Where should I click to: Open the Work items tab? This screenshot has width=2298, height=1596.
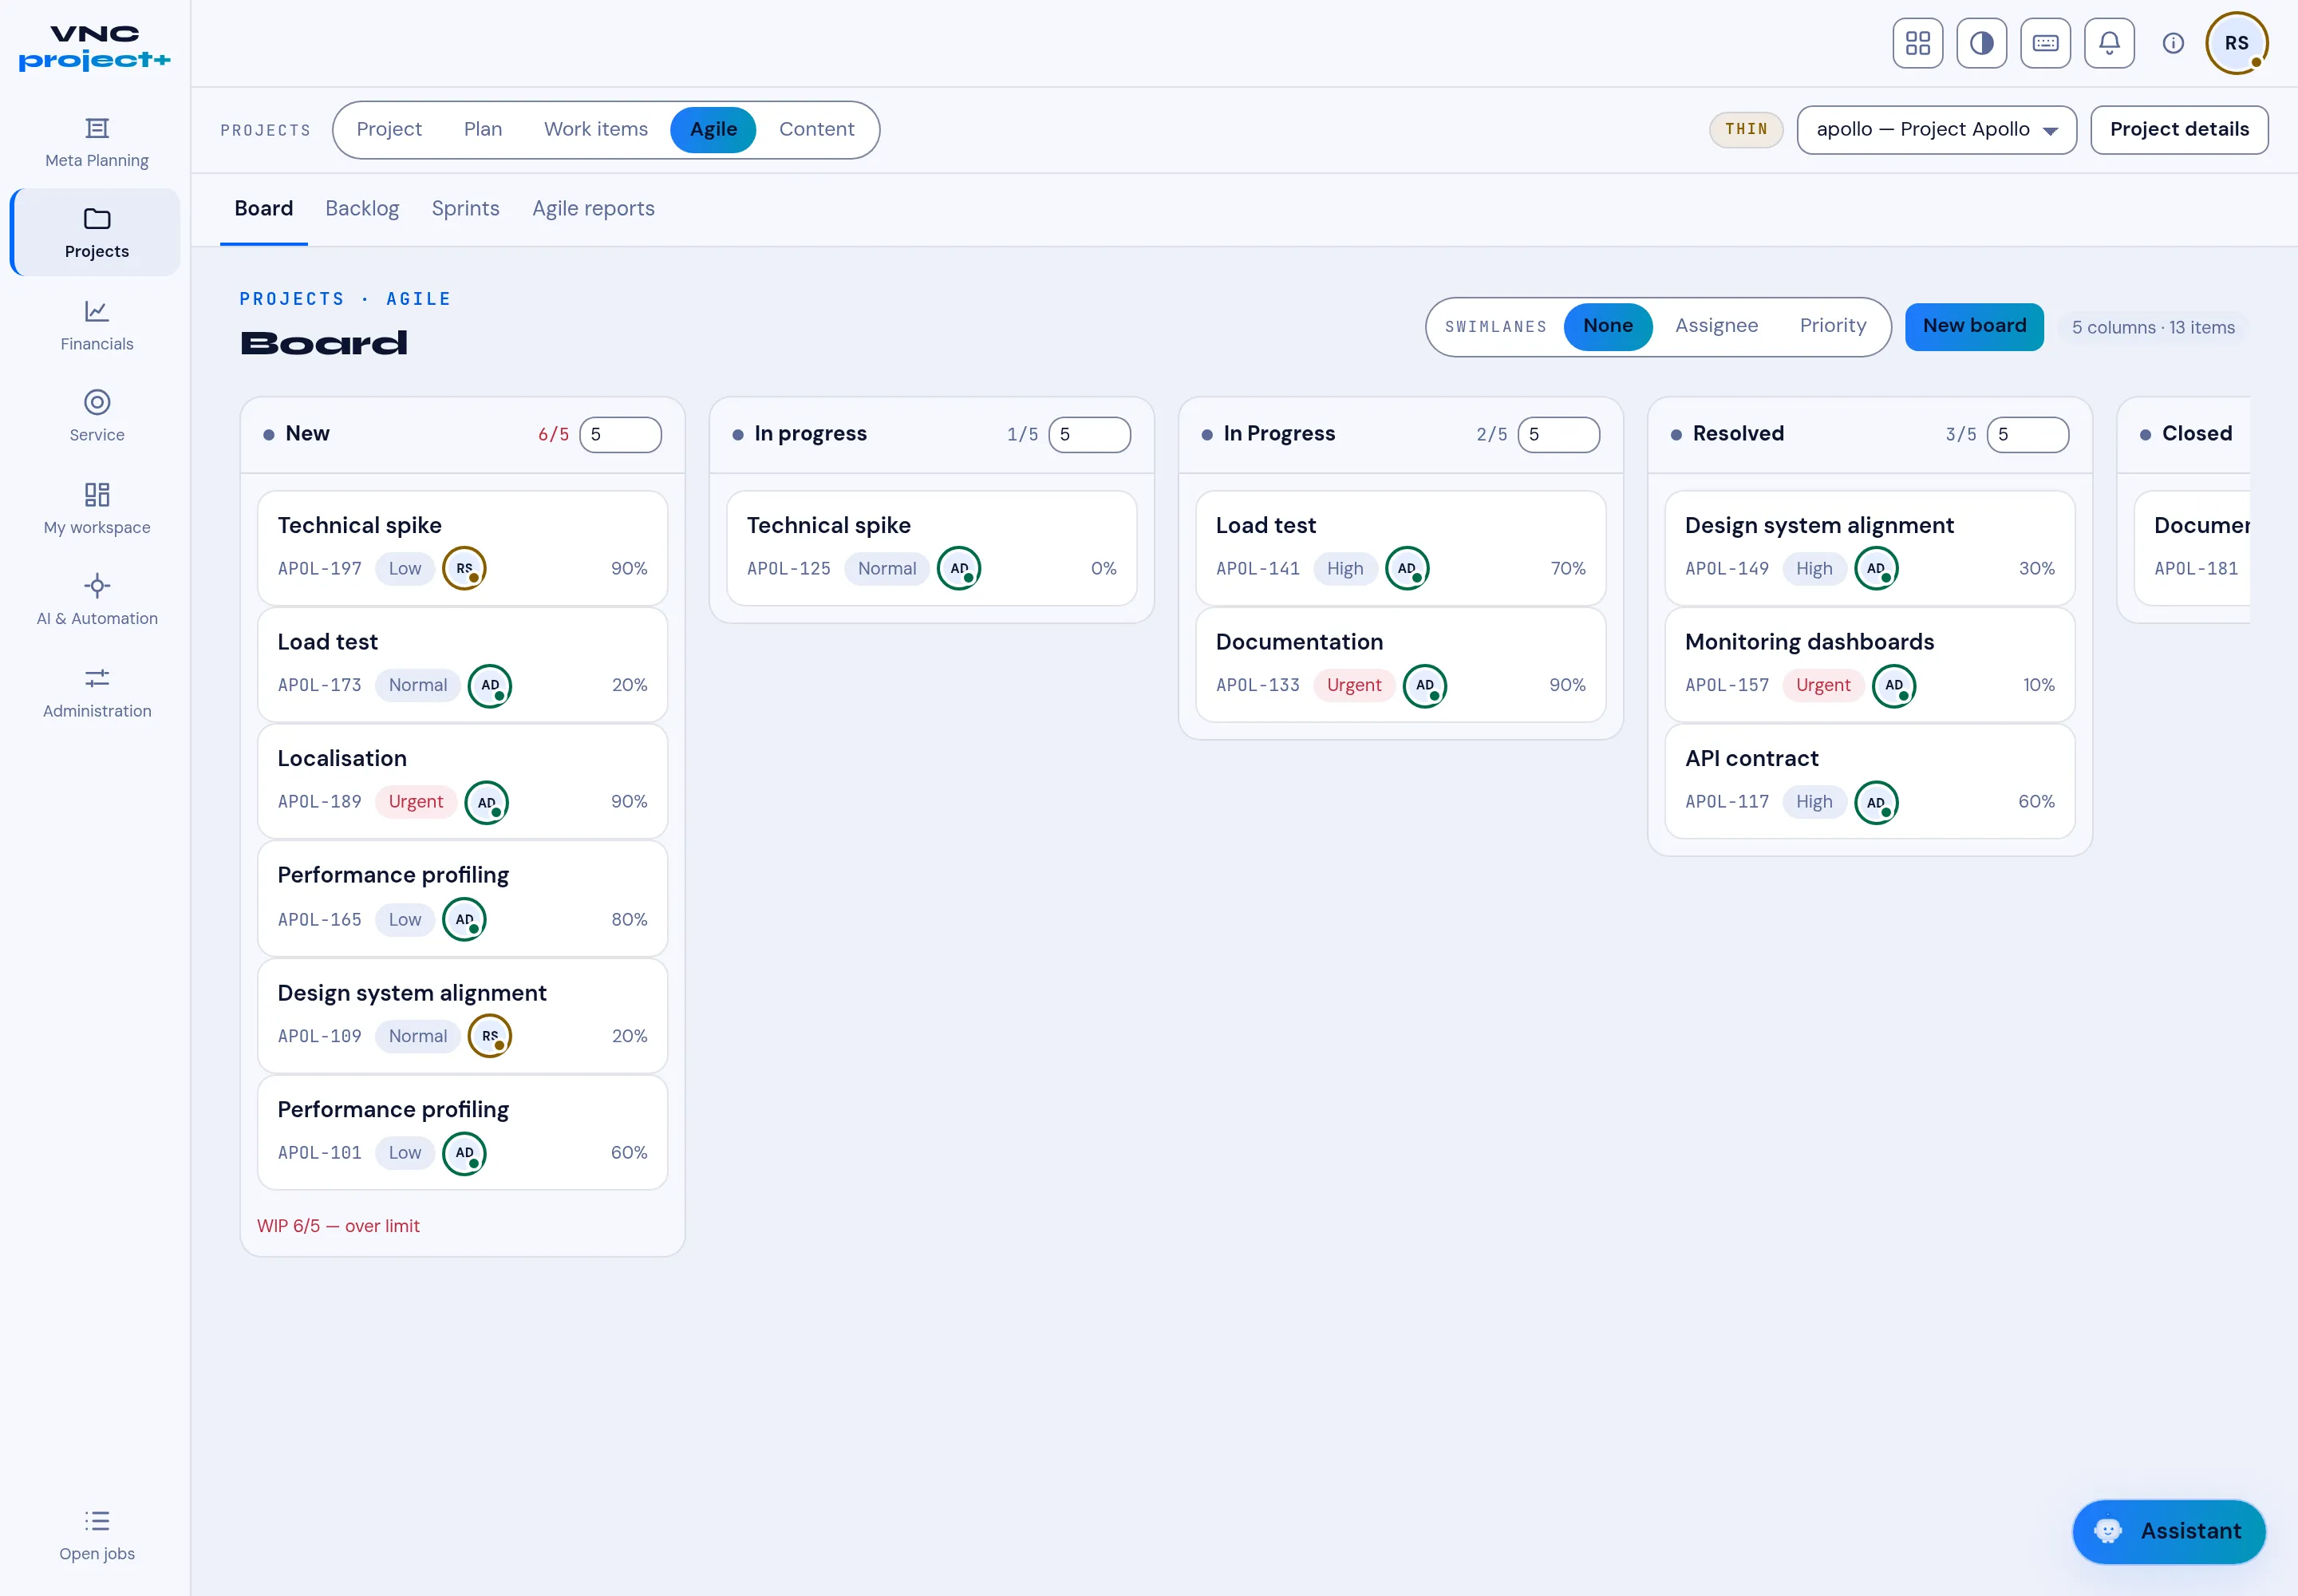click(x=595, y=130)
